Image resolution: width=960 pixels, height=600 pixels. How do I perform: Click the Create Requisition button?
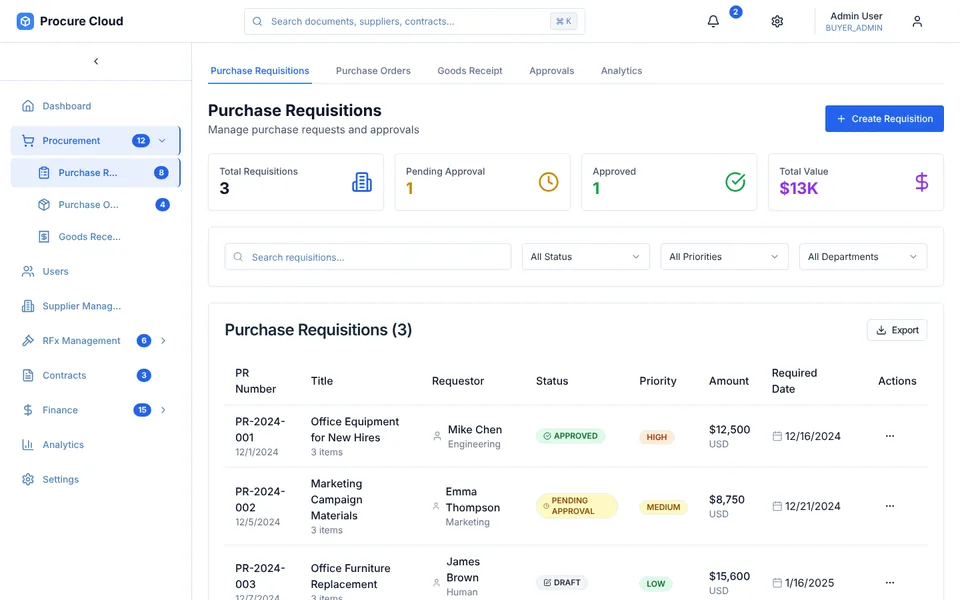click(884, 119)
